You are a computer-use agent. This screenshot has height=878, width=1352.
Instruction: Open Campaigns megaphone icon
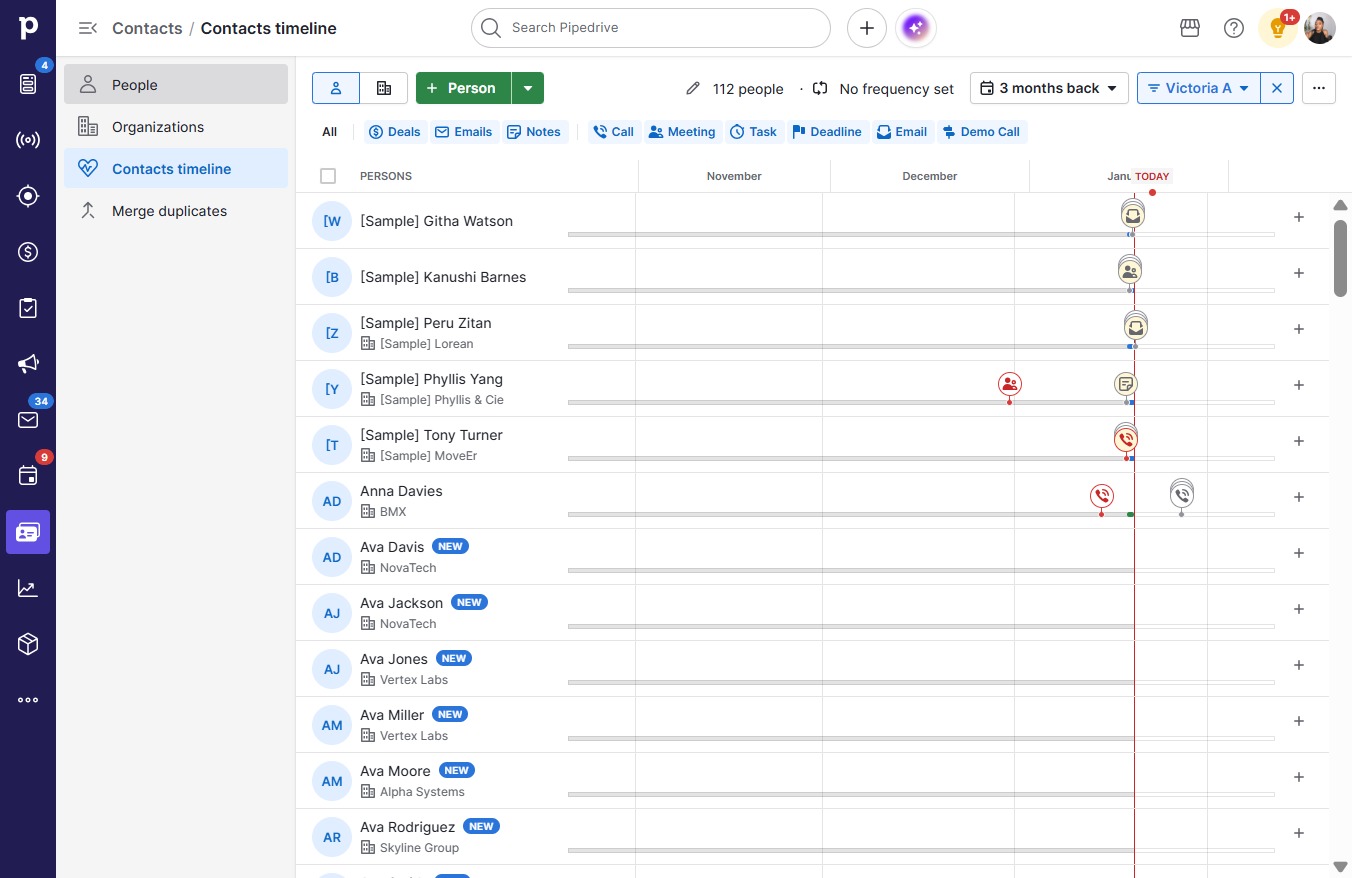[28, 364]
